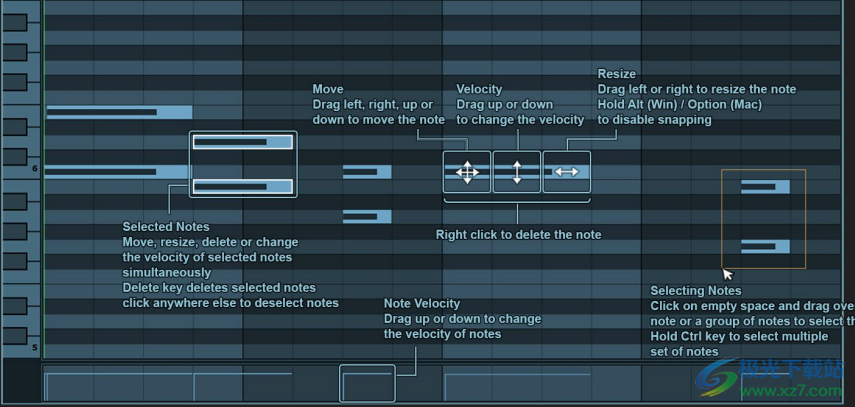Click the Selecting Notes help heading
This screenshot has width=855, height=407.
click(696, 291)
